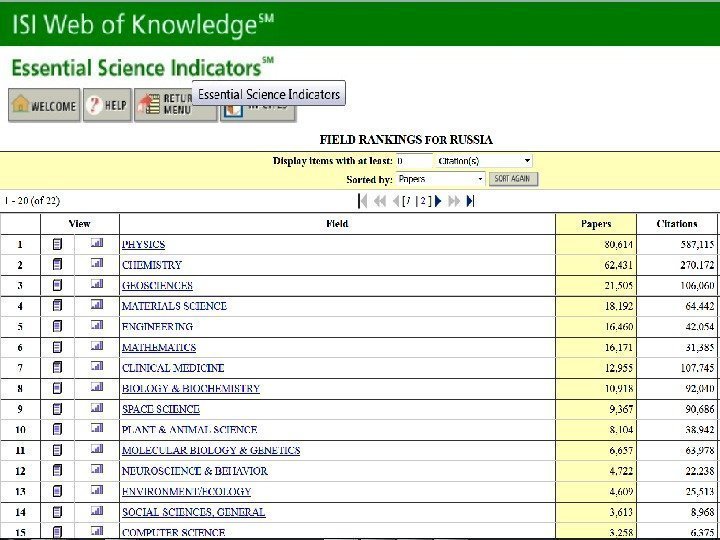The image size is (720, 540).
Task: Show graph icon for Clinical Medicine row
Action: [97, 366]
